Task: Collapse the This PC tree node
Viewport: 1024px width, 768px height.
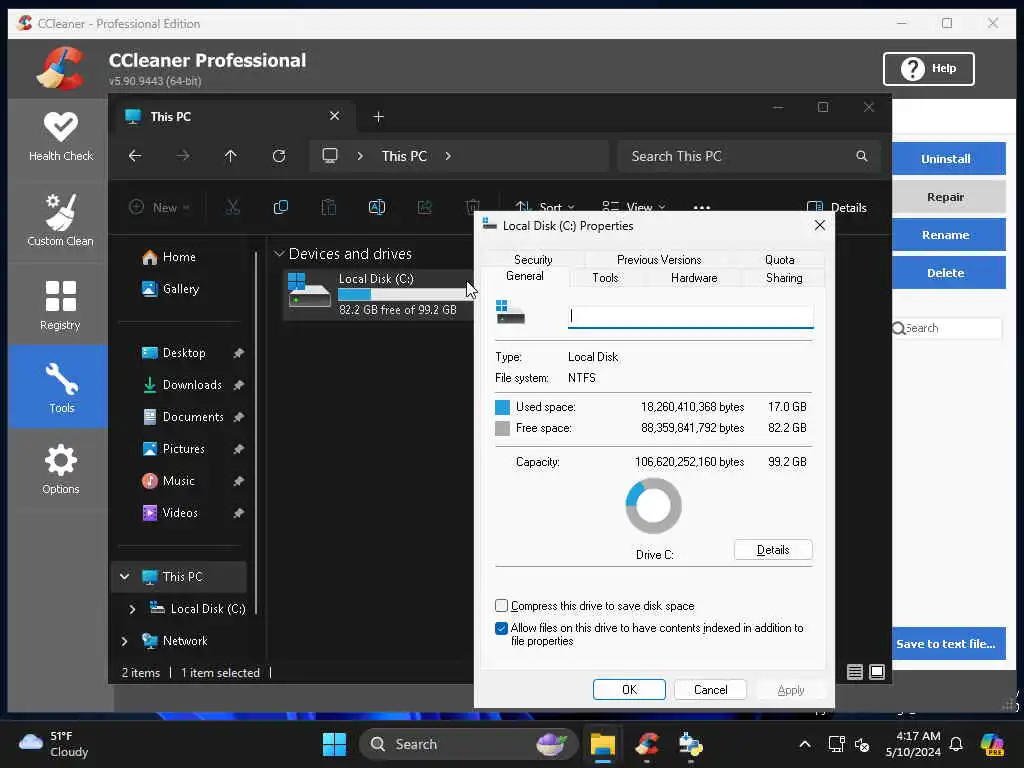Action: pyautogui.click(x=124, y=577)
